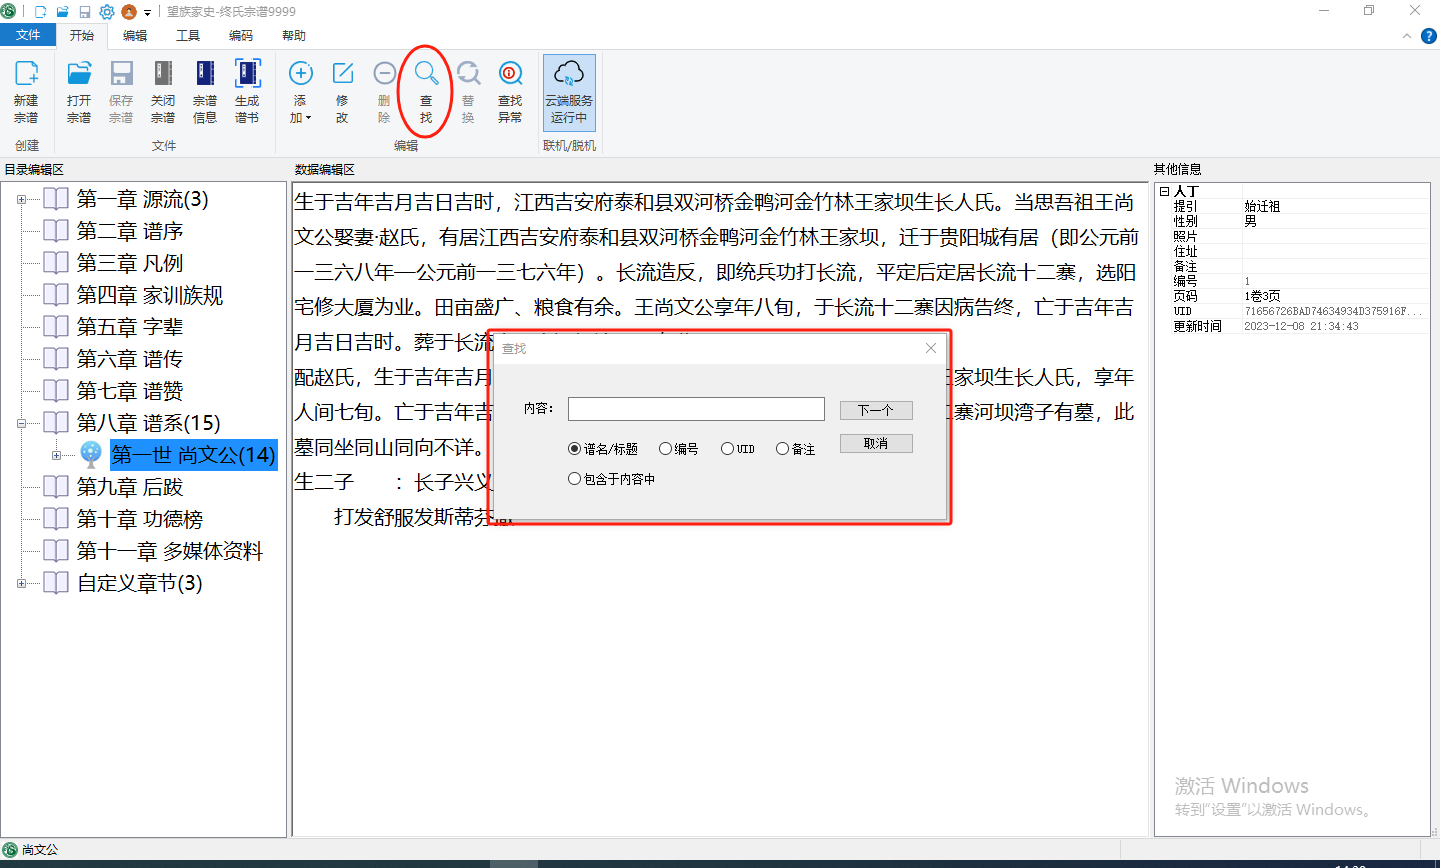This screenshot has height=868, width=1440.
Task: Open the 文件 menu tab
Action: tap(28, 35)
